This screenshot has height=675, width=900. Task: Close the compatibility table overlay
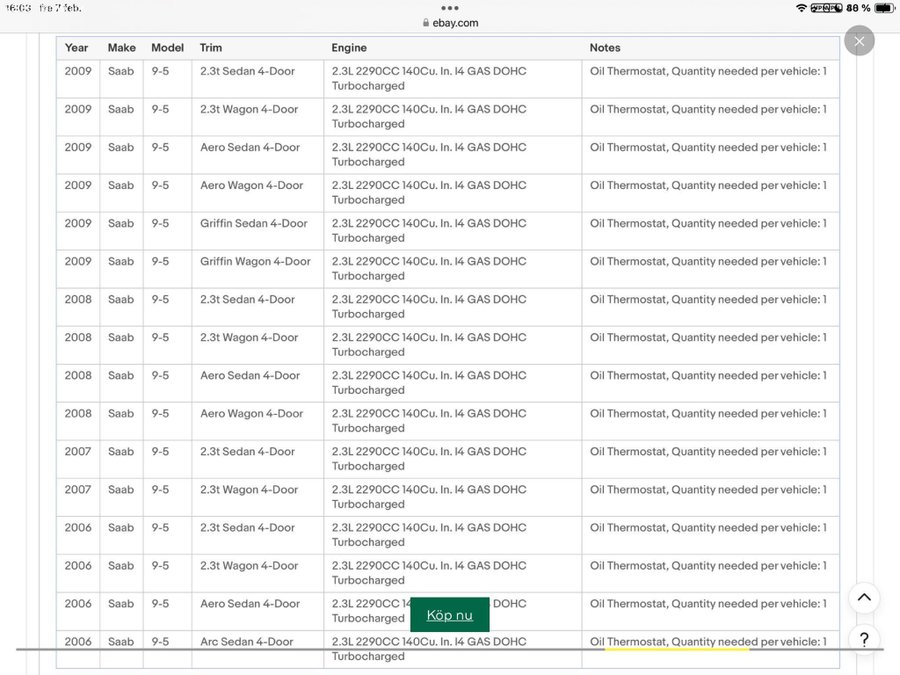(x=859, y=41)
